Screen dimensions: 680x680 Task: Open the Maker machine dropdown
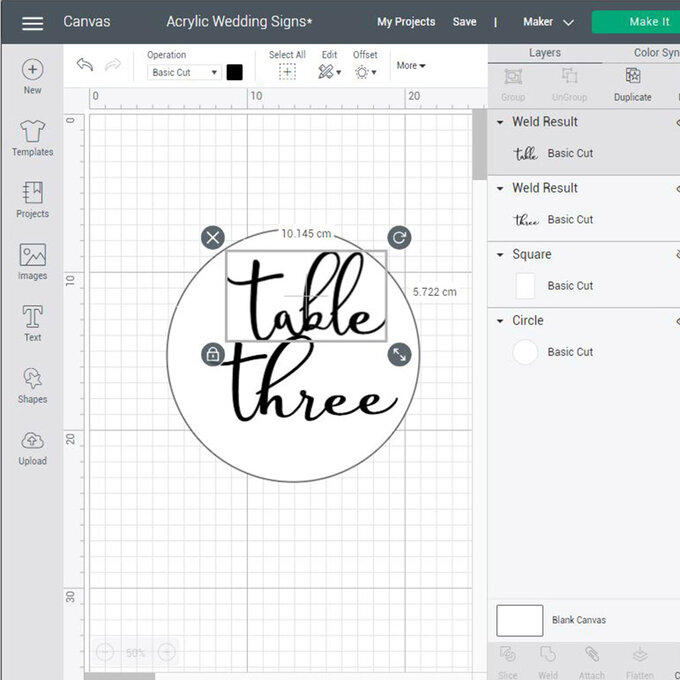click(x=548, y=22)
